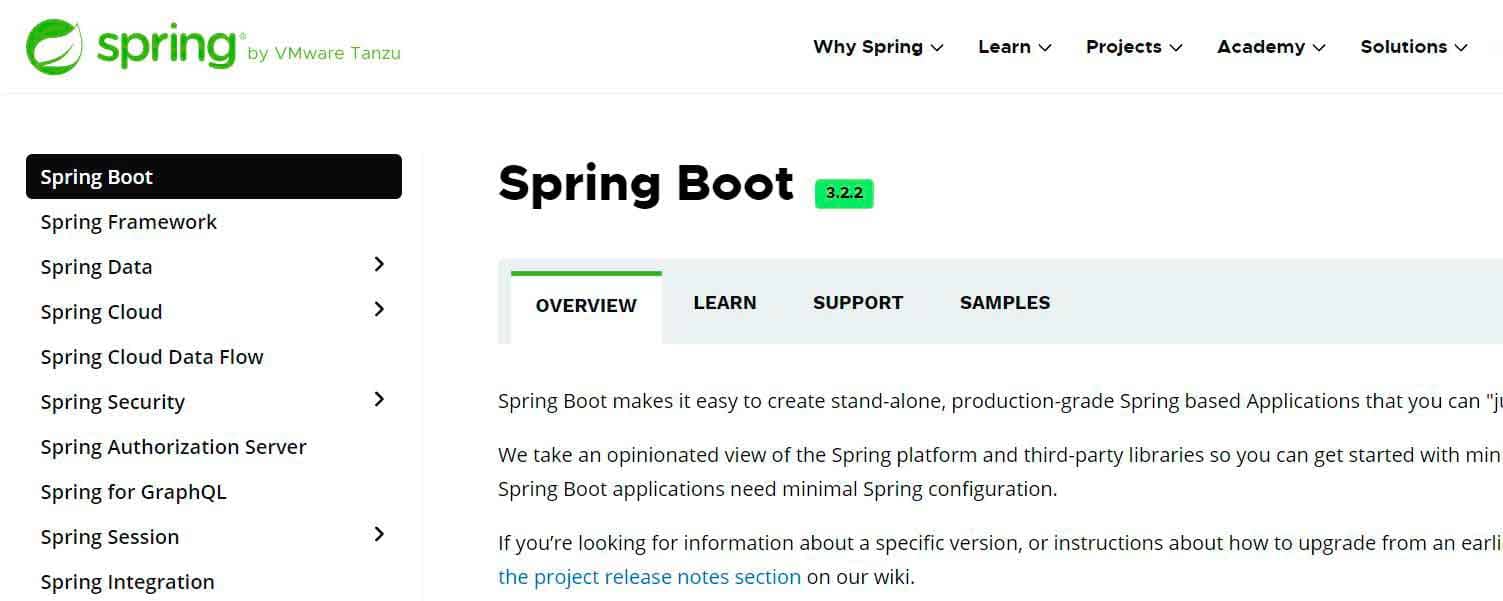Switch to the SUPPORT tab

[858, 303]
